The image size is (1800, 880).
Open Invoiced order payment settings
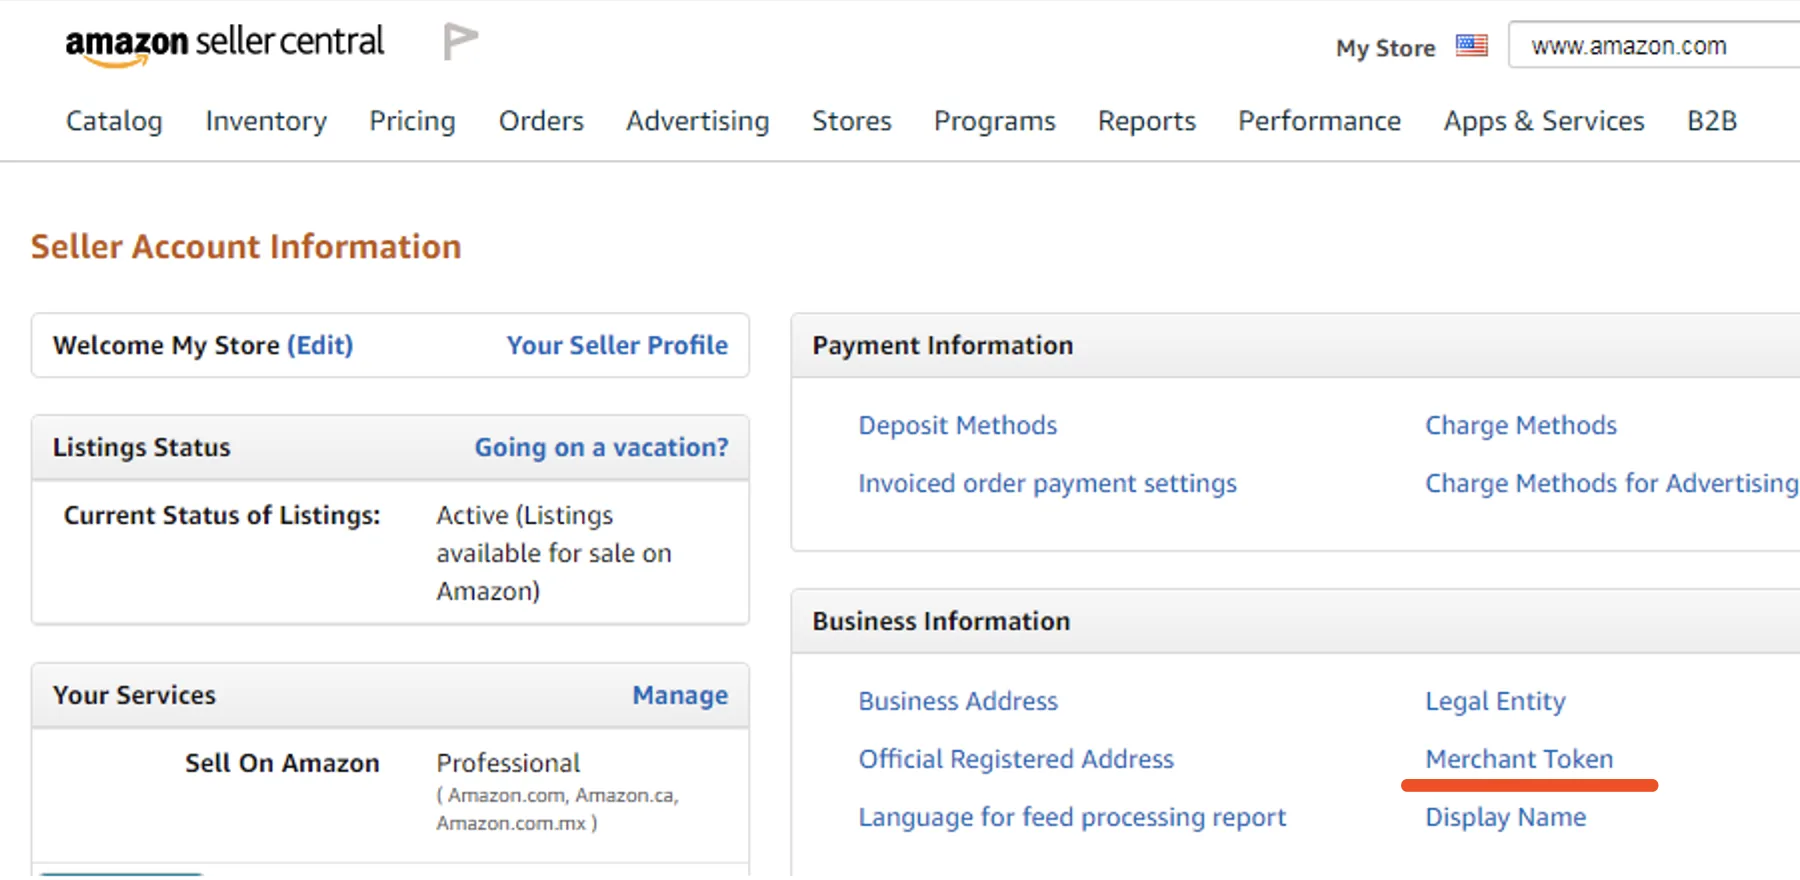[x=1047, y=483]
